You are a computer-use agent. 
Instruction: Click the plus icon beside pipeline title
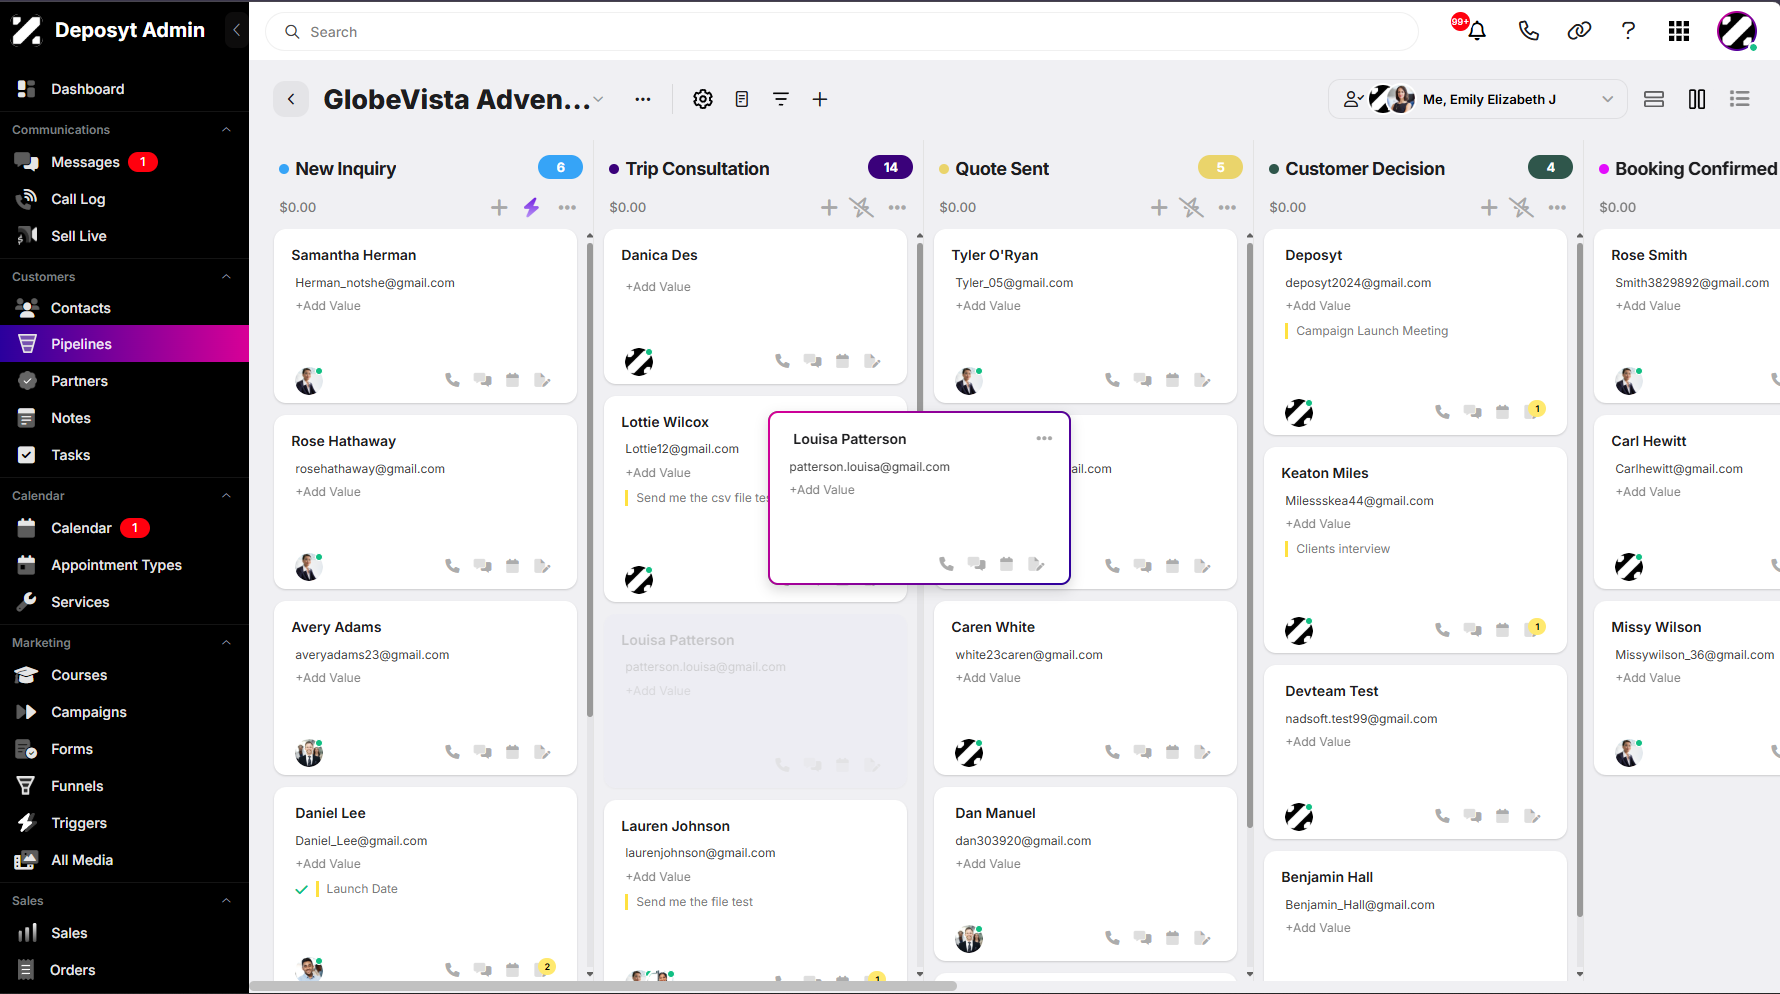coord(819,99)
